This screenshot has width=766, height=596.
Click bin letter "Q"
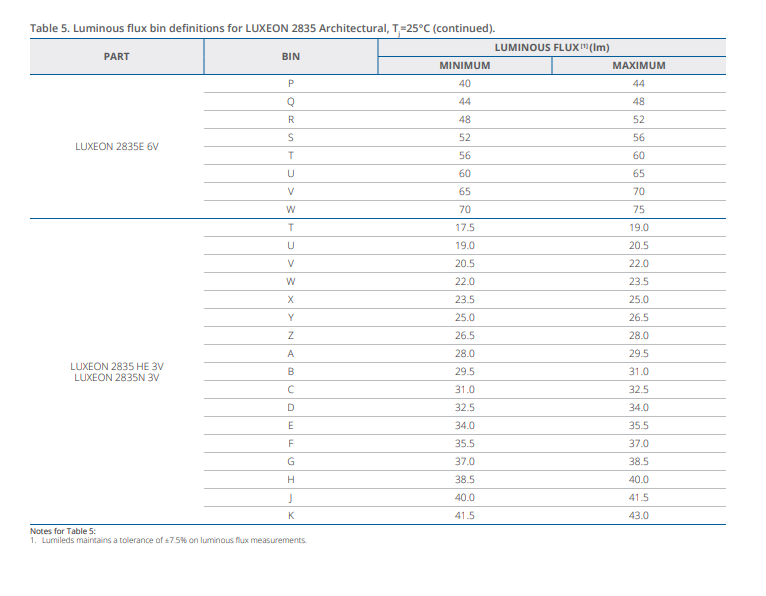(x=291, y=102)
